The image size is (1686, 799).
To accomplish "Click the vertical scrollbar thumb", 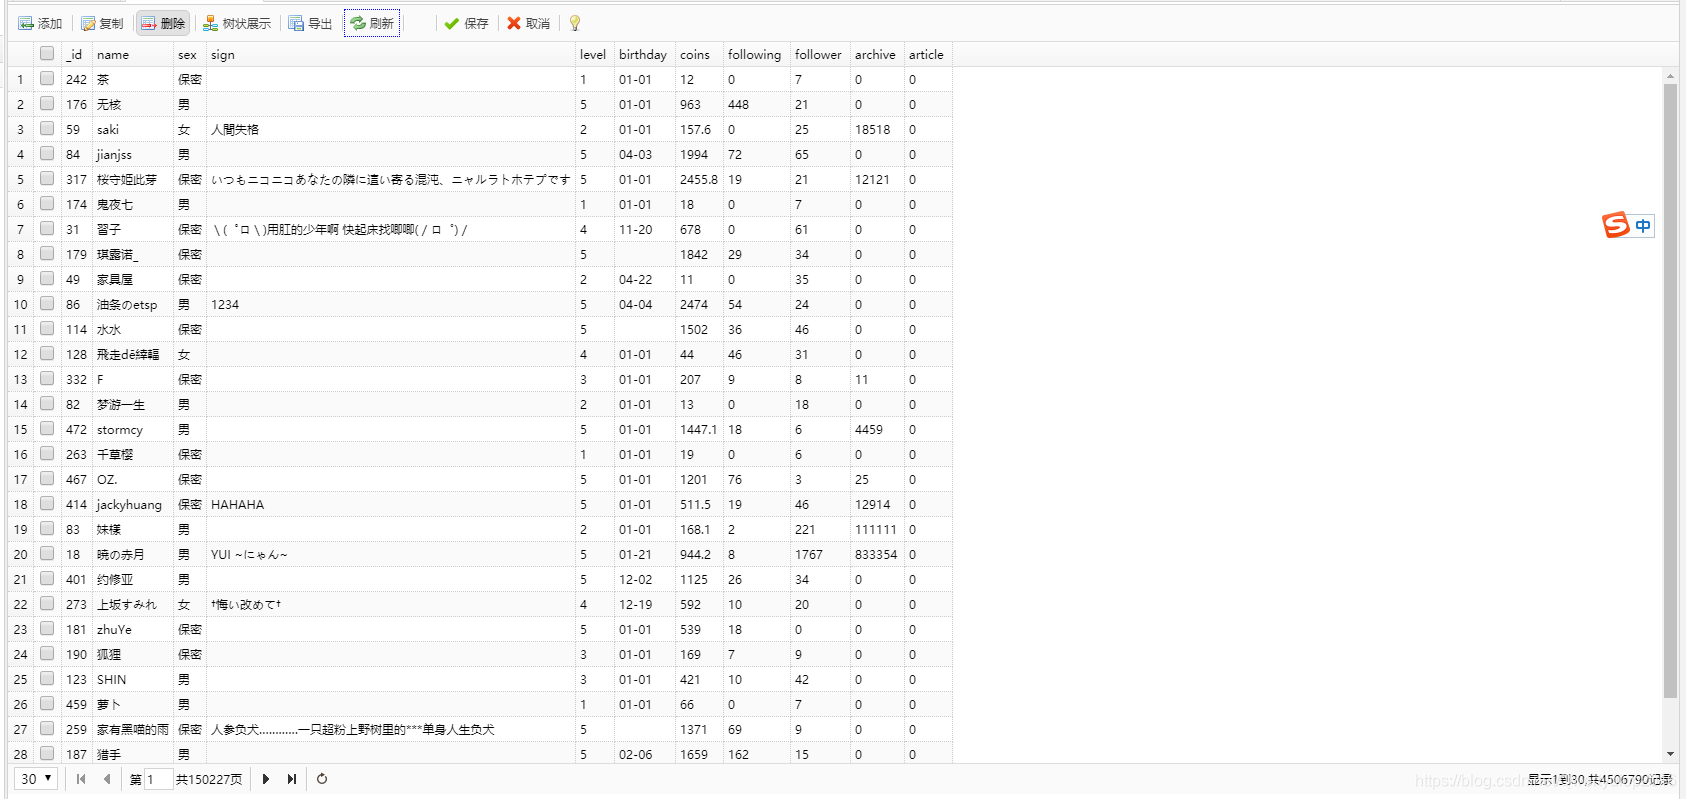I will 1670,390.
